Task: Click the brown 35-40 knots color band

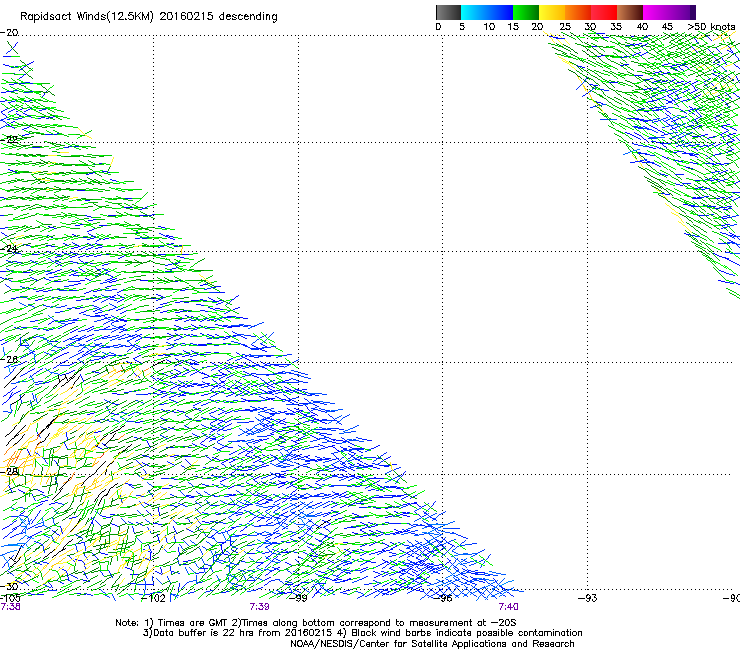Action: click(x=630, y=12)
